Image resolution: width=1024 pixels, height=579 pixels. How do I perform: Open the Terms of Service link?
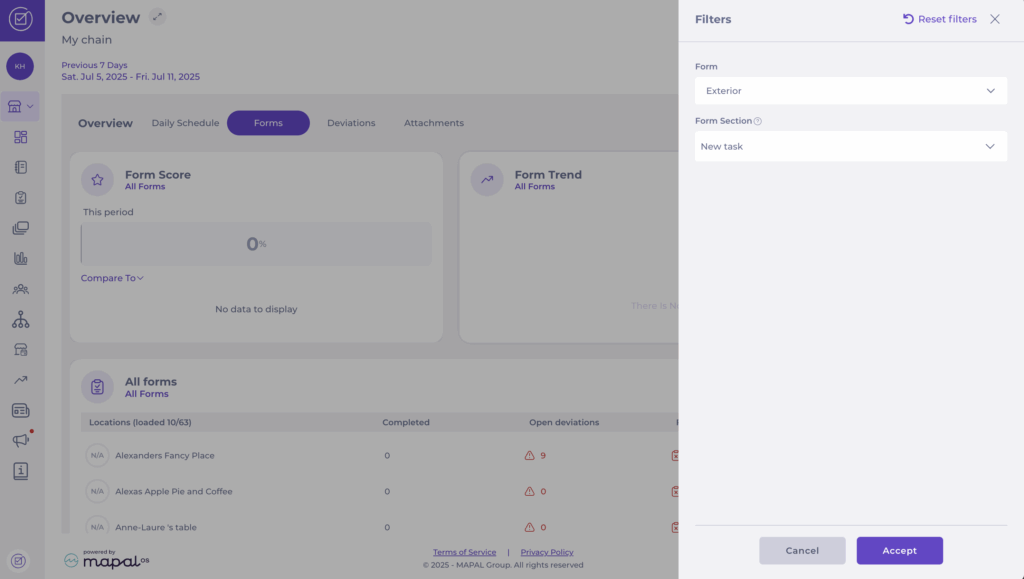pos(464,552)
